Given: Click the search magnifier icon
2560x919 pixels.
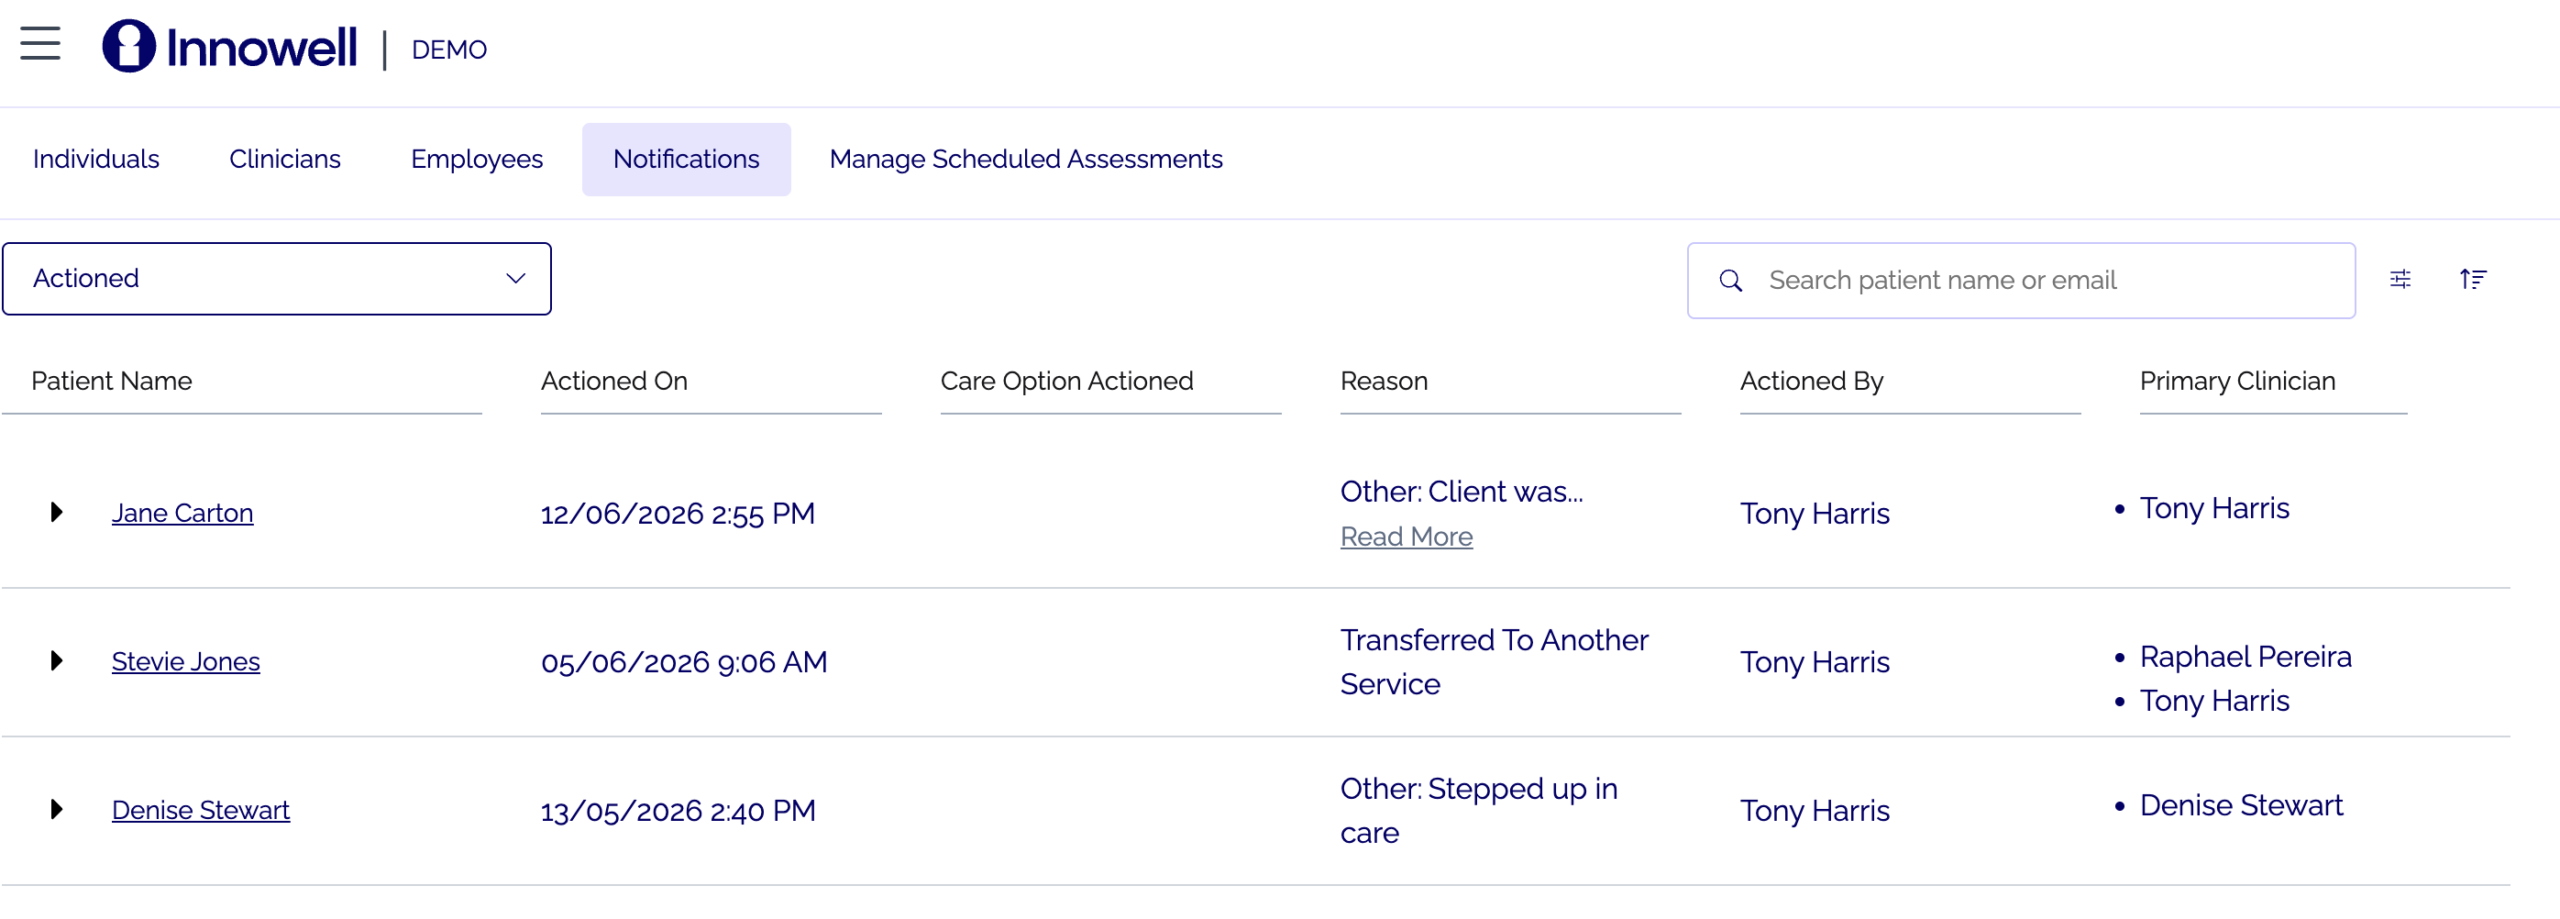Looking at the screenshot, I should (1730, 281).
